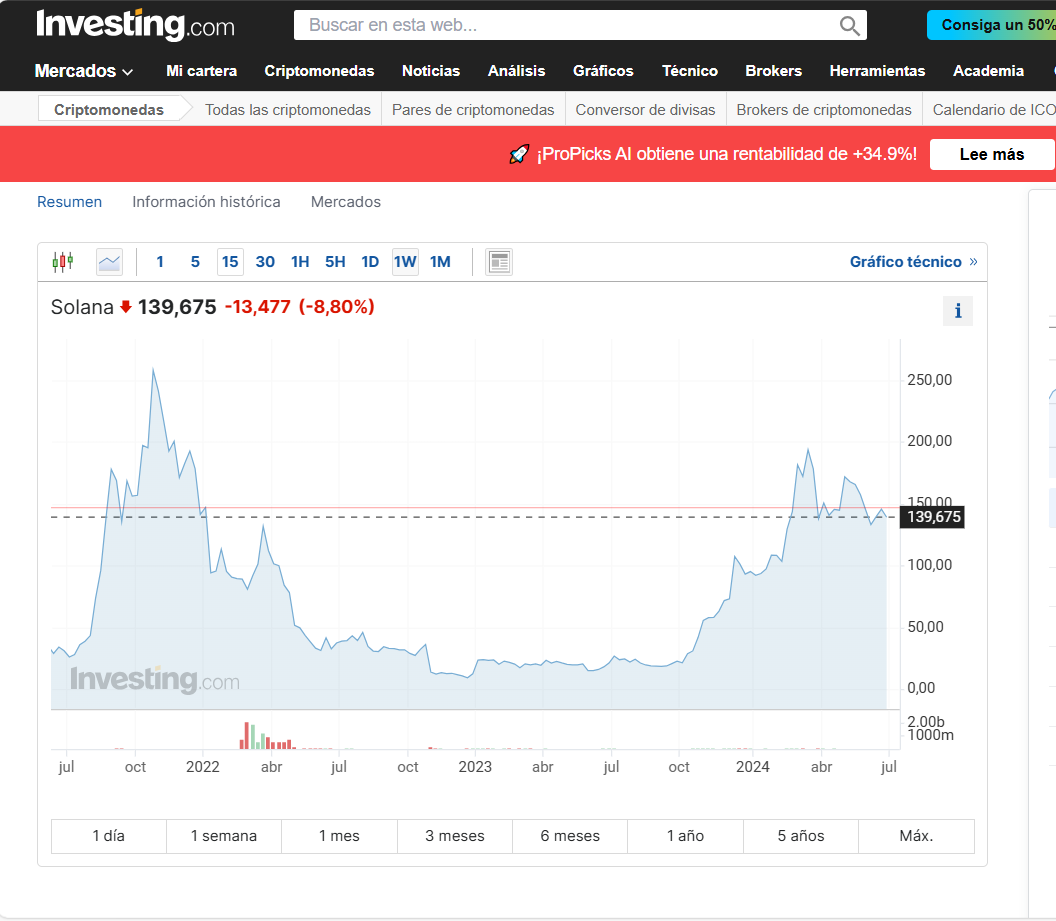Viewport: 1056px width, 921px height.
Task: Click the -13,477 price change value
Action: click(x=257, y=307)
